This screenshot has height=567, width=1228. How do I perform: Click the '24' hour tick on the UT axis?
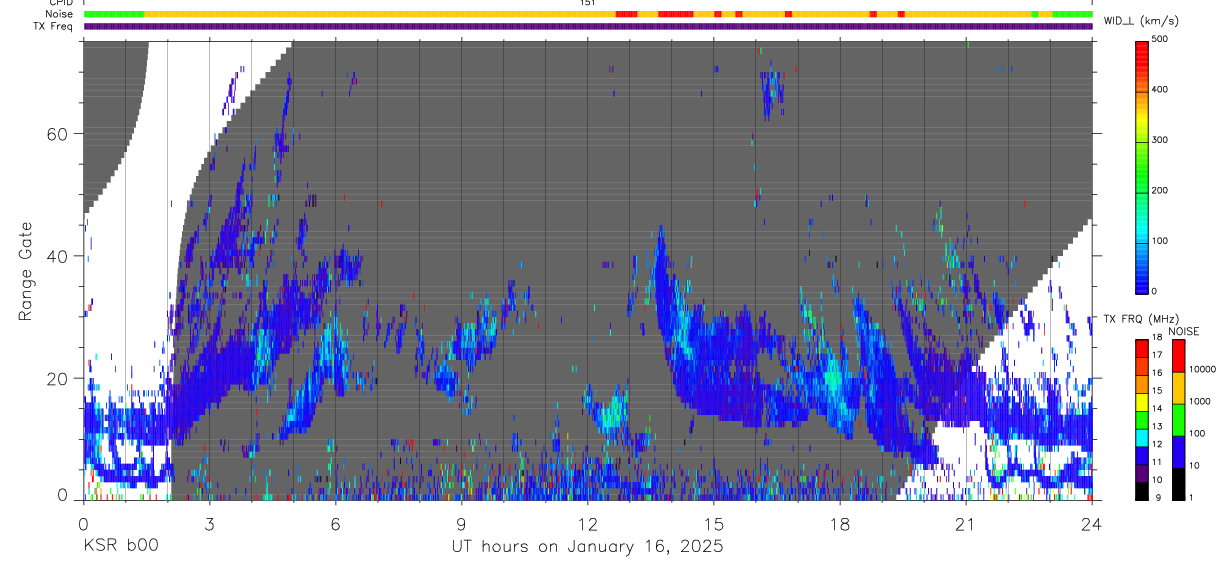pos(1091,523)
